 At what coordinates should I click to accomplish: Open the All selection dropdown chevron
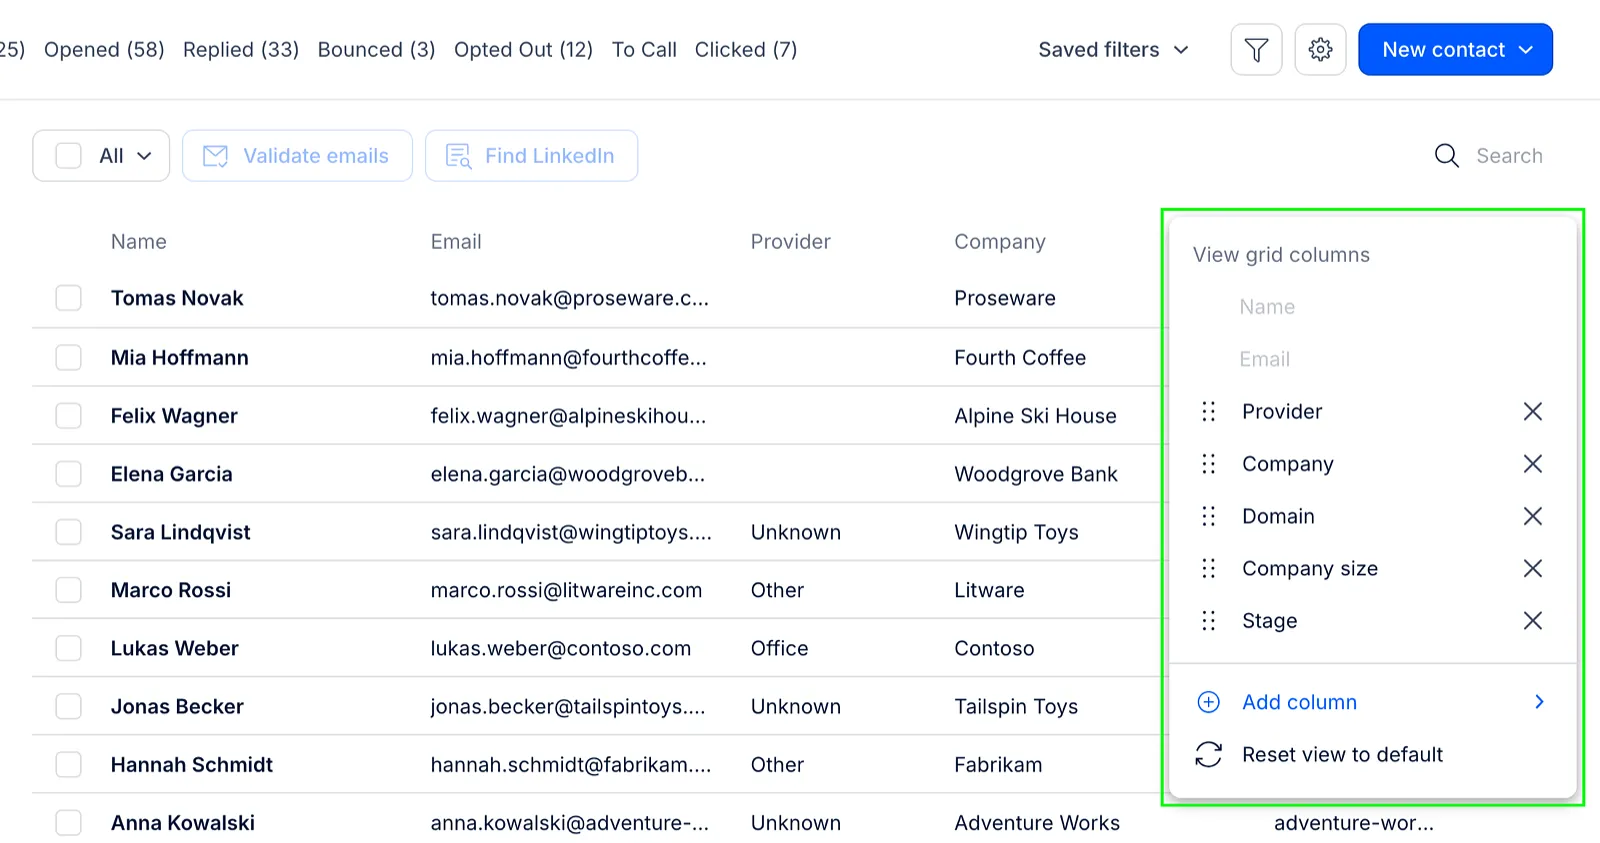pos(144,156)
